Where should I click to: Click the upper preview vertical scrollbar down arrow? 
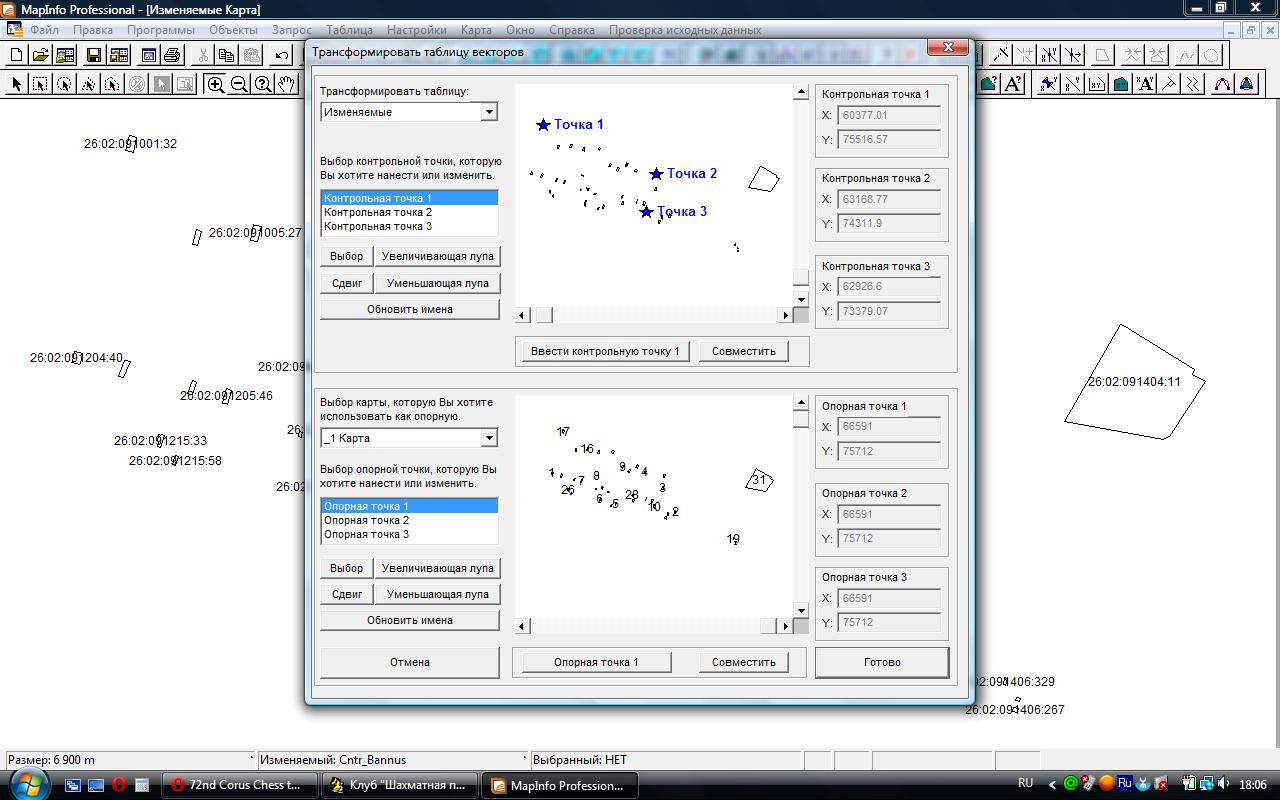tap(801, 299)
